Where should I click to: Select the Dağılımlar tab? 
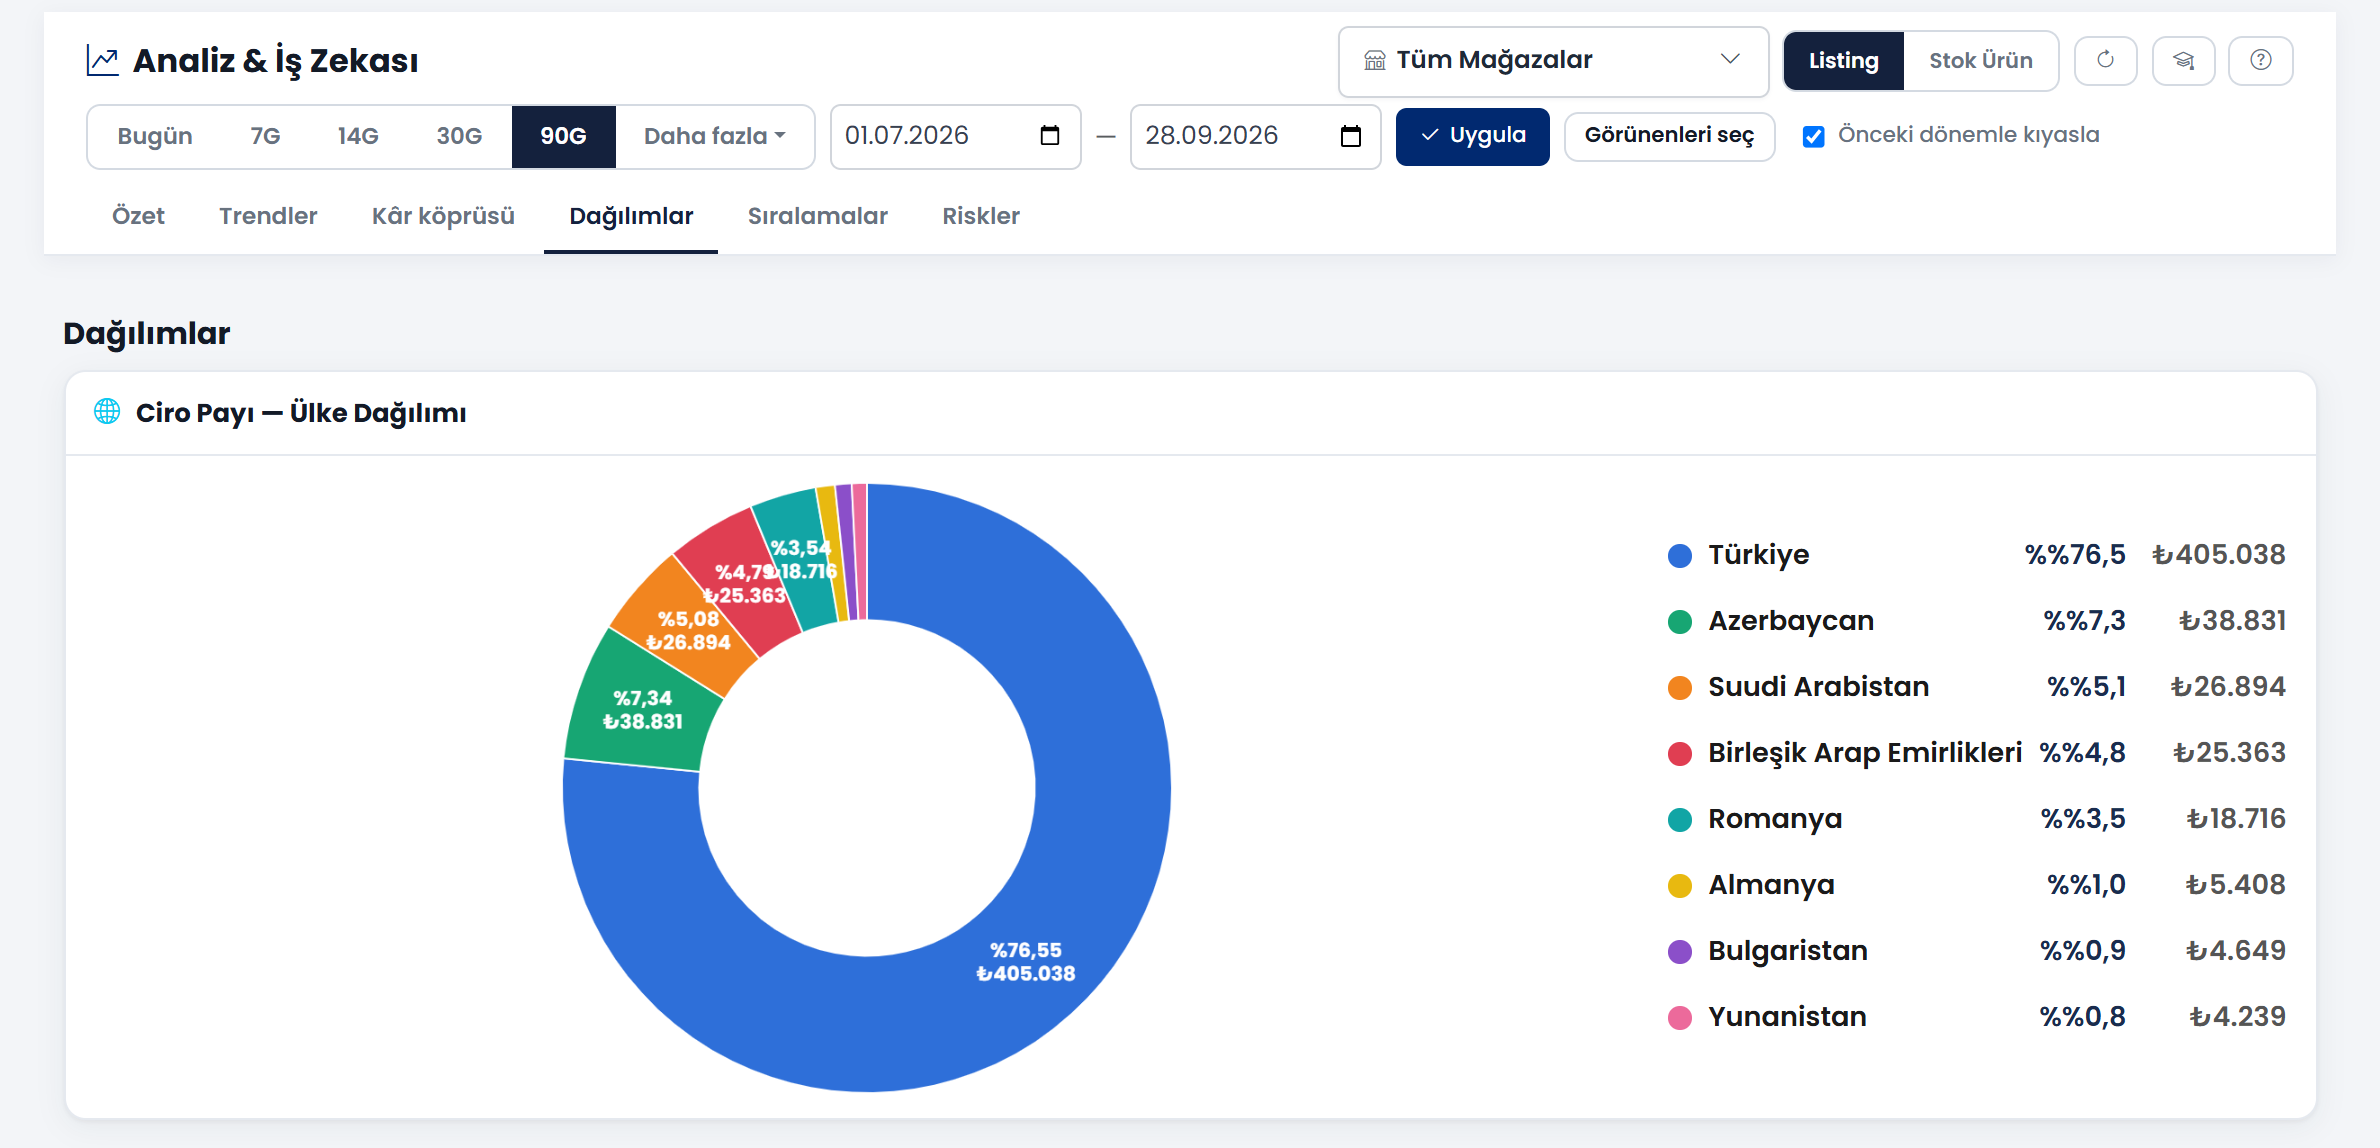coord(631,216)
